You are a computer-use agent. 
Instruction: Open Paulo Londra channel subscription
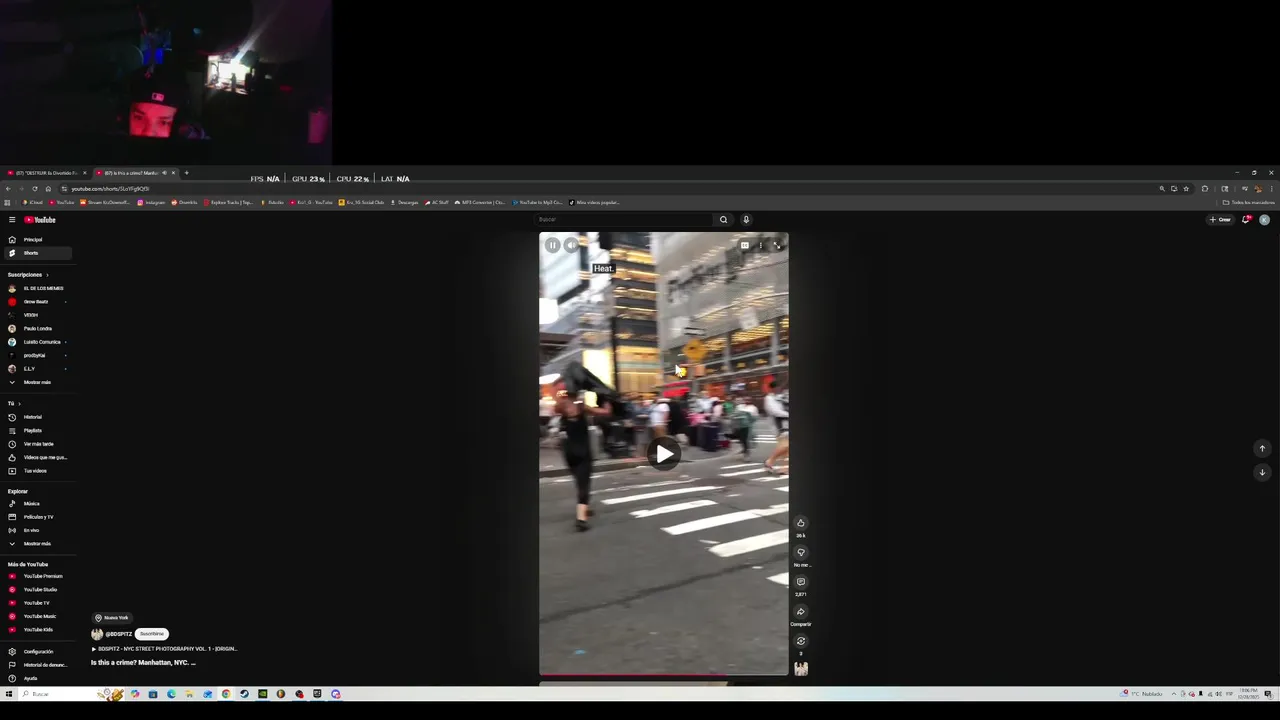(38, 329)
